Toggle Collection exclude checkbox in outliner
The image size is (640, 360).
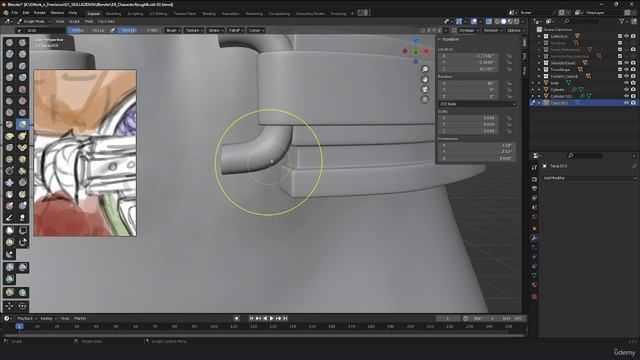(x=620, y=36)
